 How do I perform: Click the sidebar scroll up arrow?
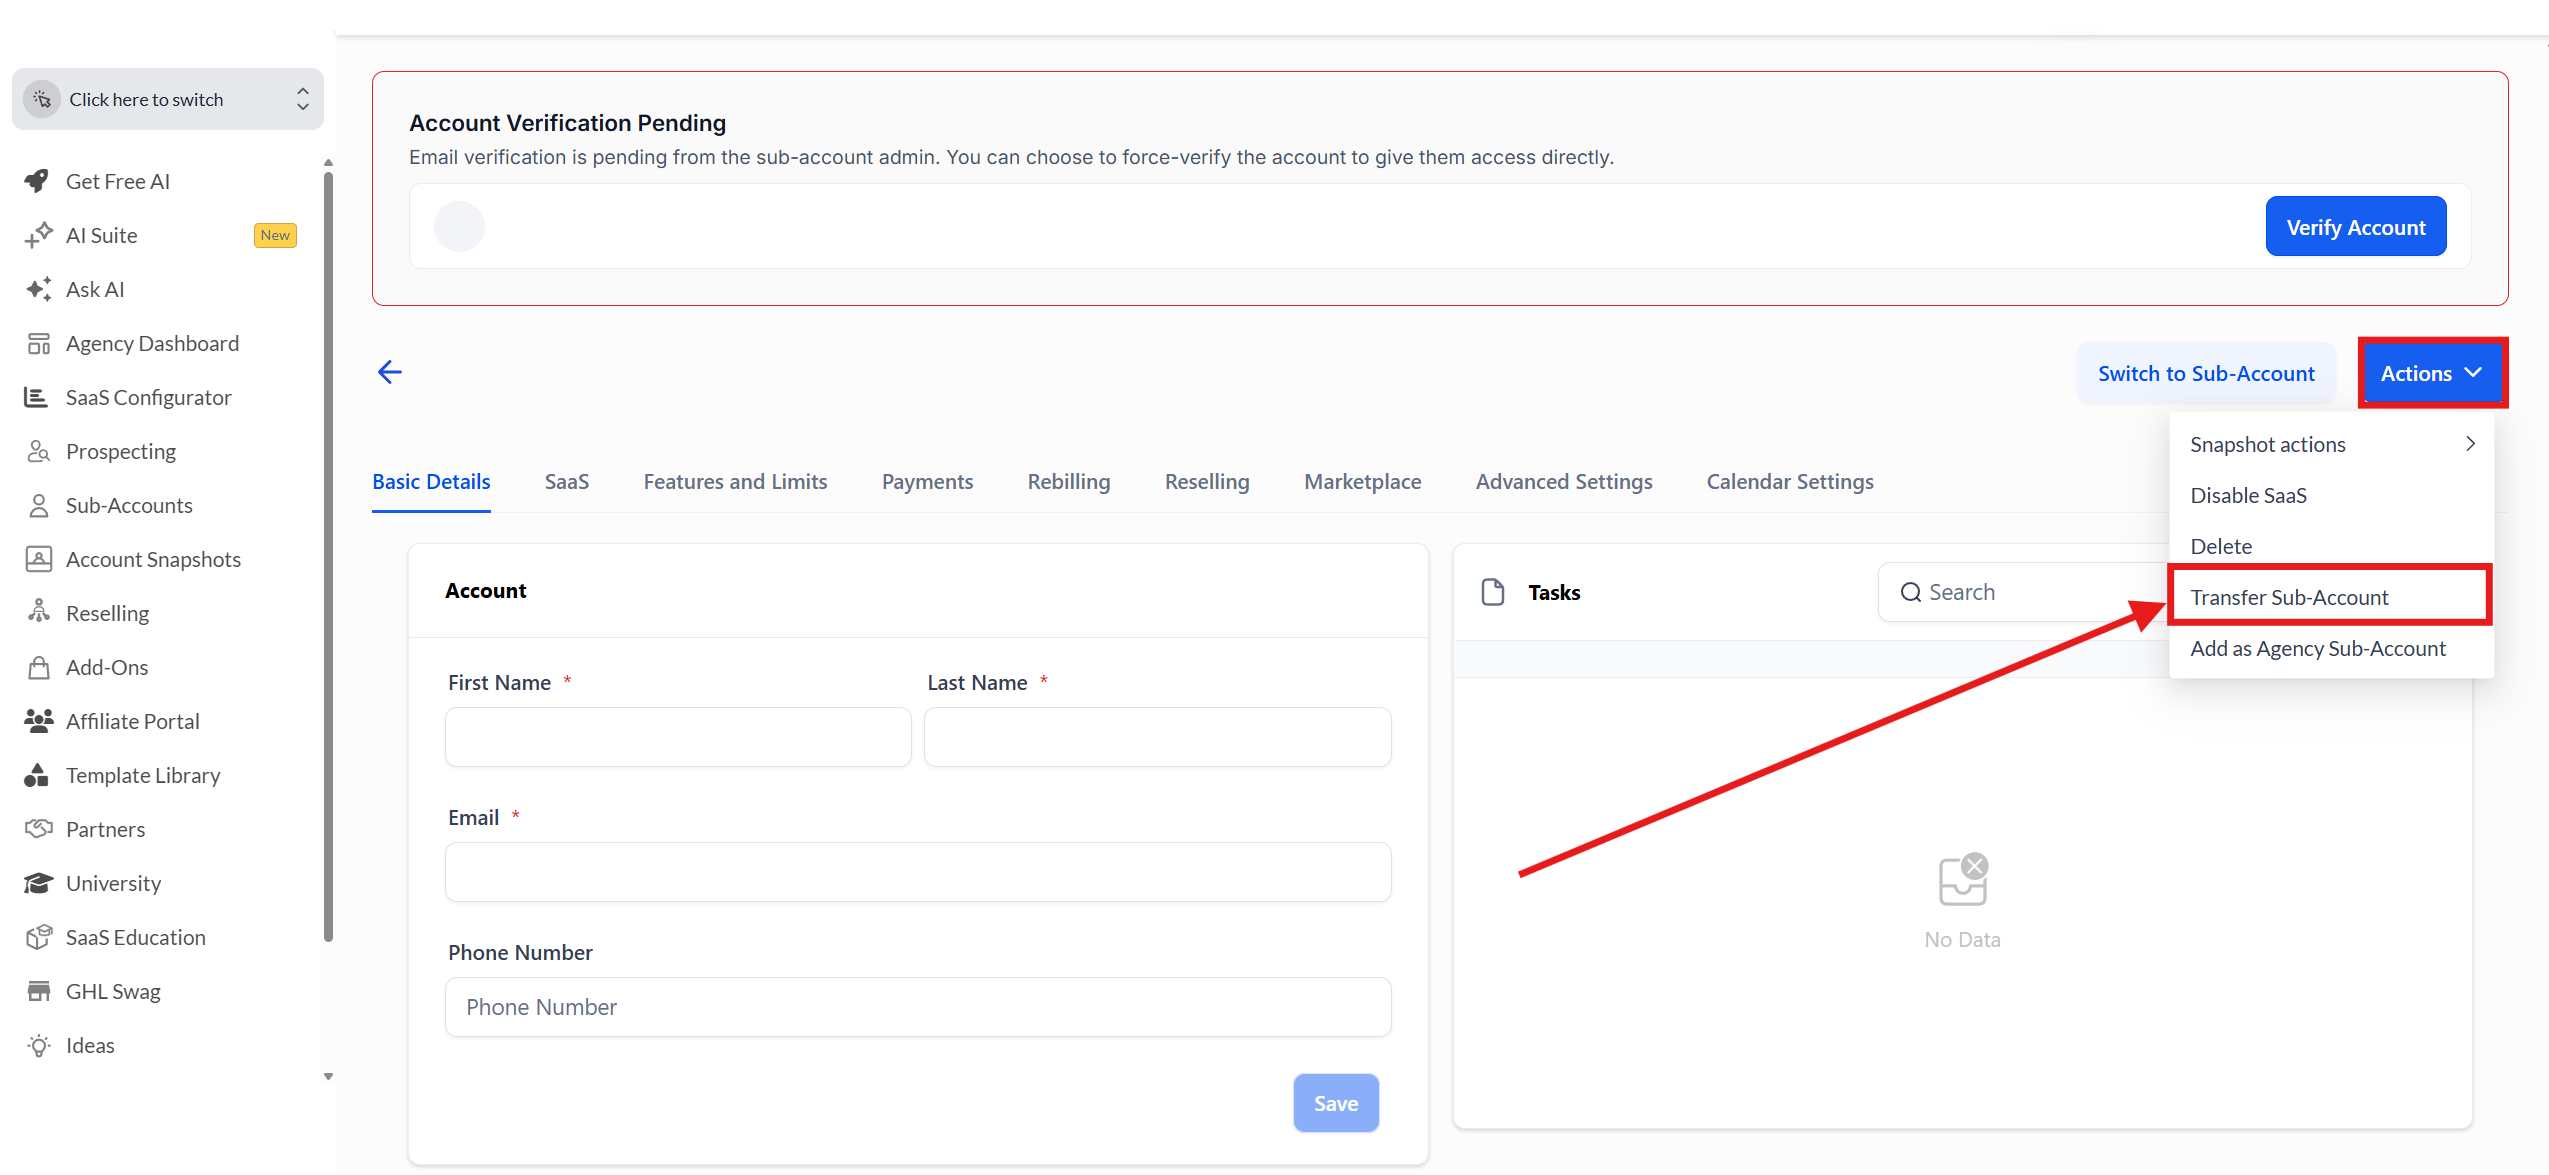(x=328, y=162)
